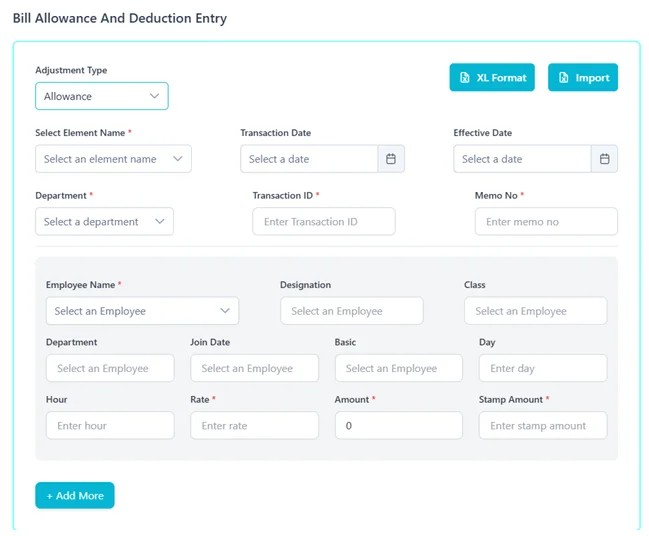The width and height of the screenshot is (649, 536).
Task: Select the Effective Date text field
Action: (x=521, y=159)
